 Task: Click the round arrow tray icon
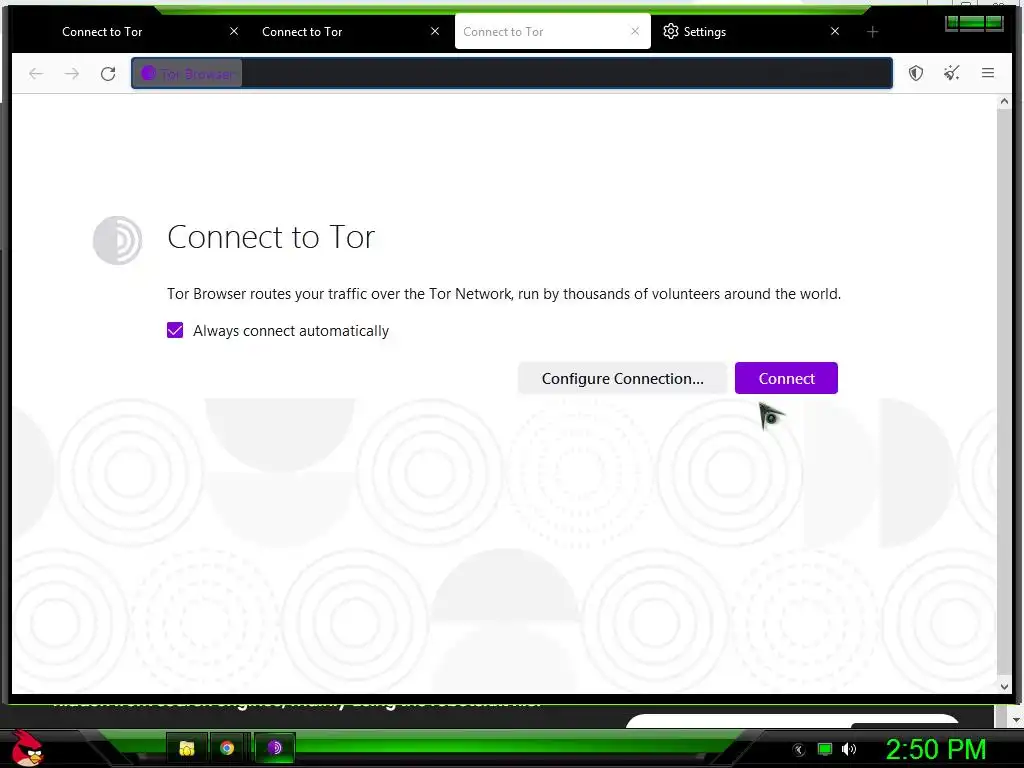click(799, 750)
